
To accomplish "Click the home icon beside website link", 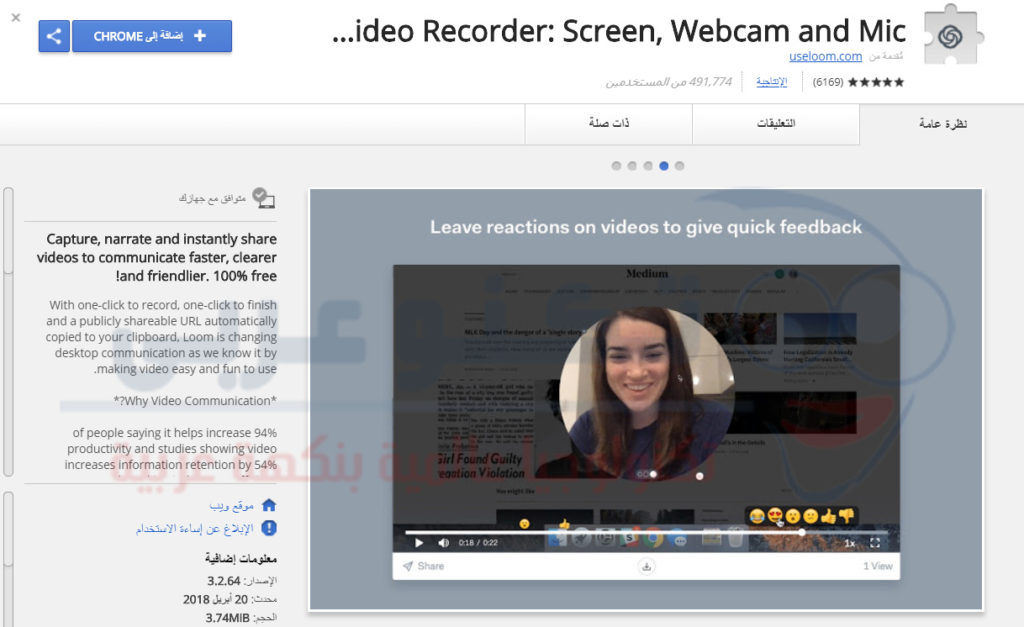I will coord(269,505).
